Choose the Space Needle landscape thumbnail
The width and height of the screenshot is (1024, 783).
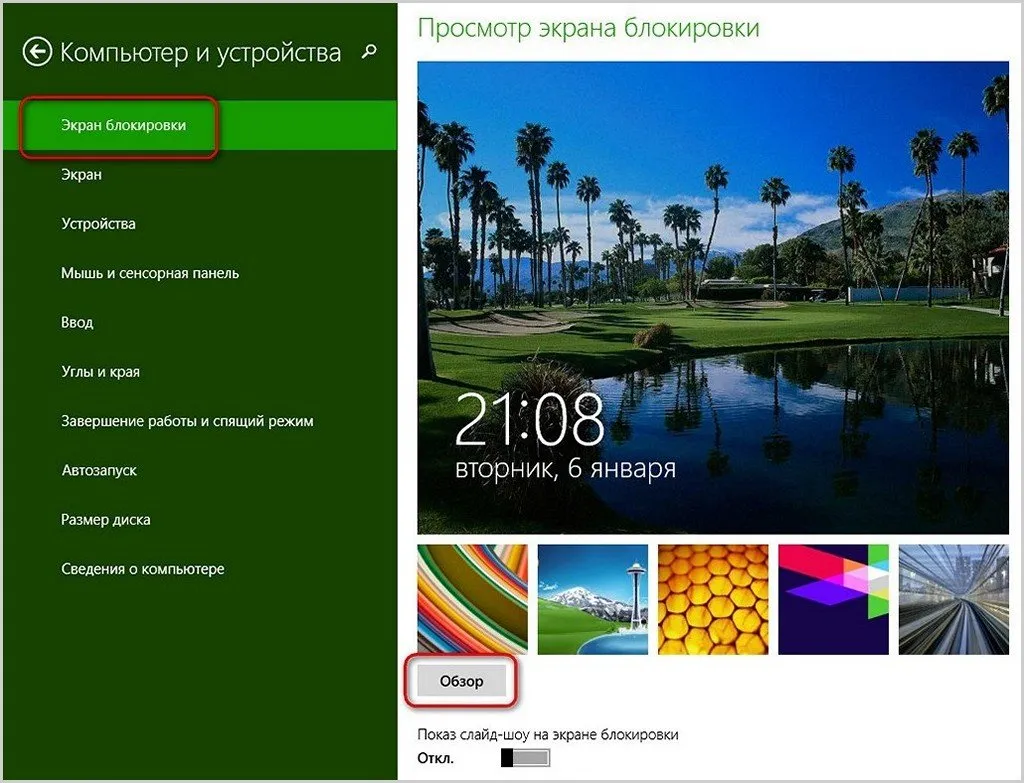(x=593, y=599)
